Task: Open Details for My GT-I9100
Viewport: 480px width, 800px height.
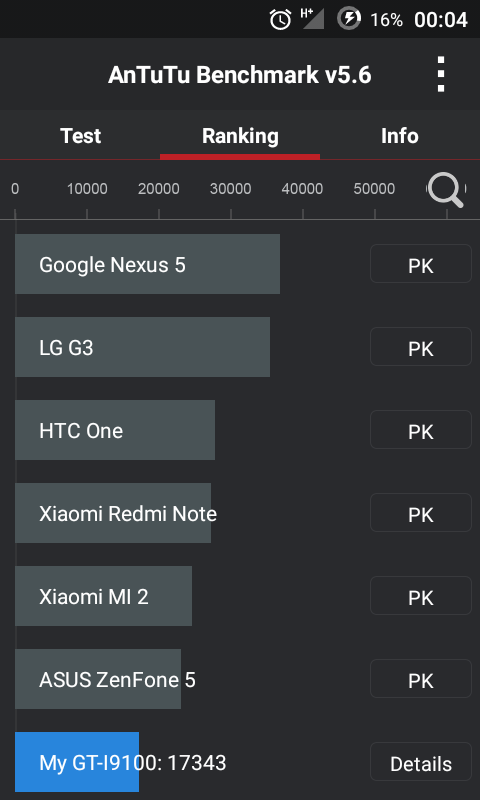Action: [x=421, y=762]
